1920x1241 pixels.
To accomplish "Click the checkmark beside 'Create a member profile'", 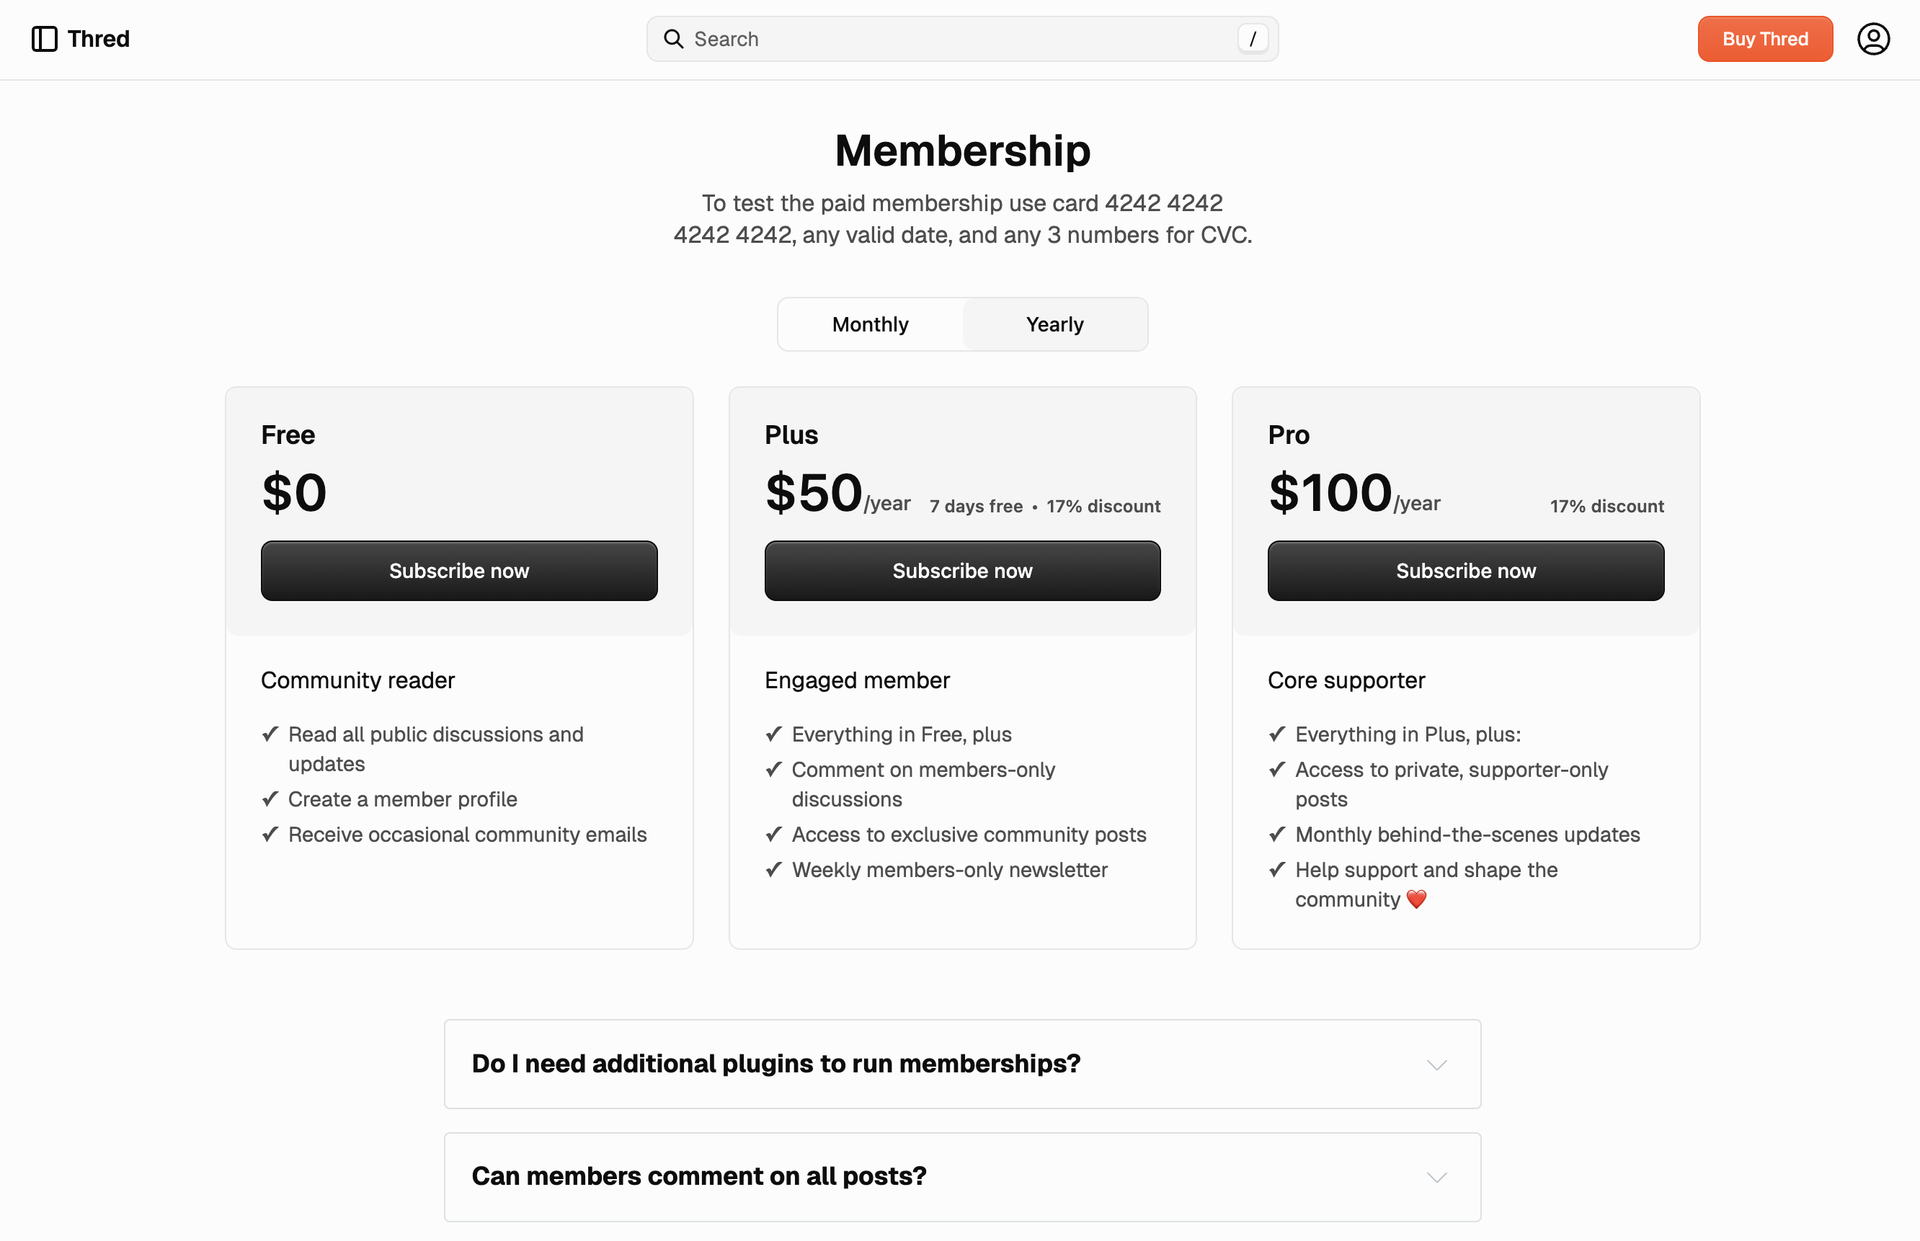I will point(270,799).
